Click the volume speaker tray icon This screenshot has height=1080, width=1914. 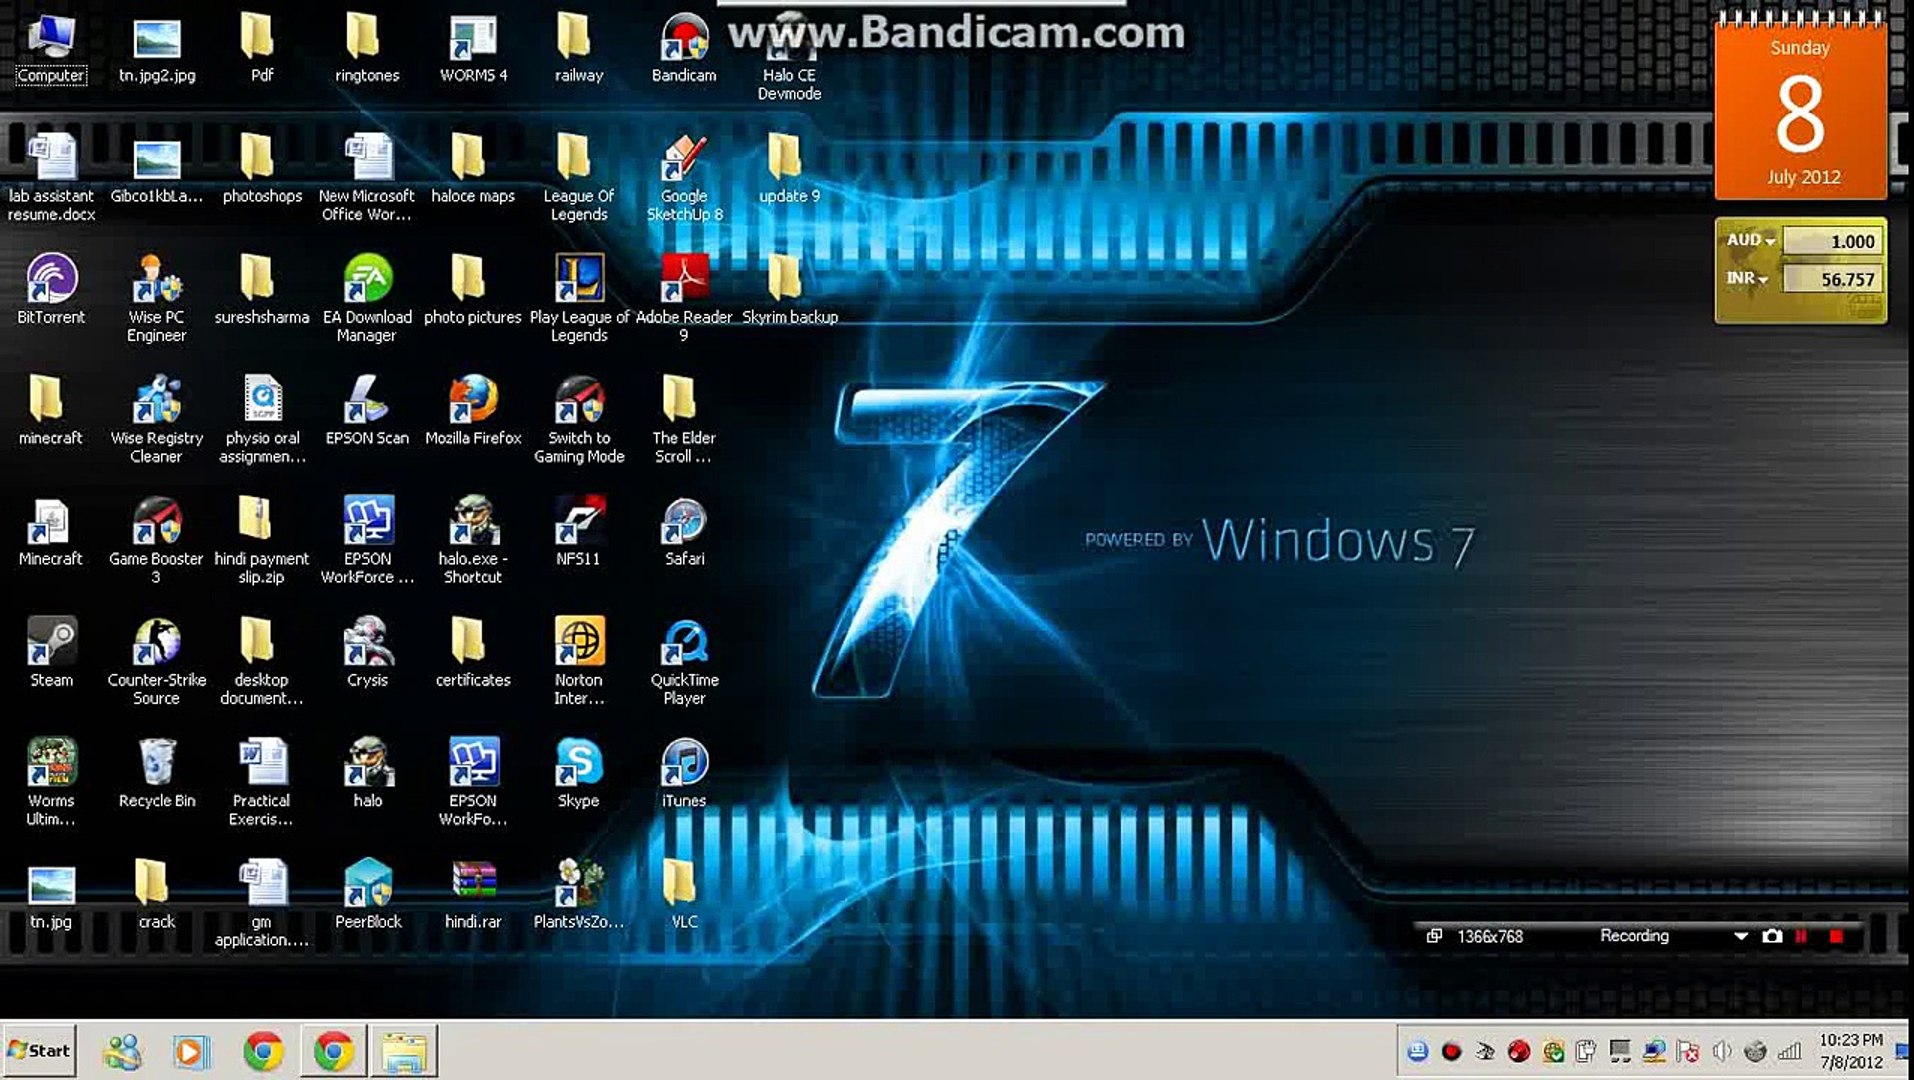click(1721, 1051)
